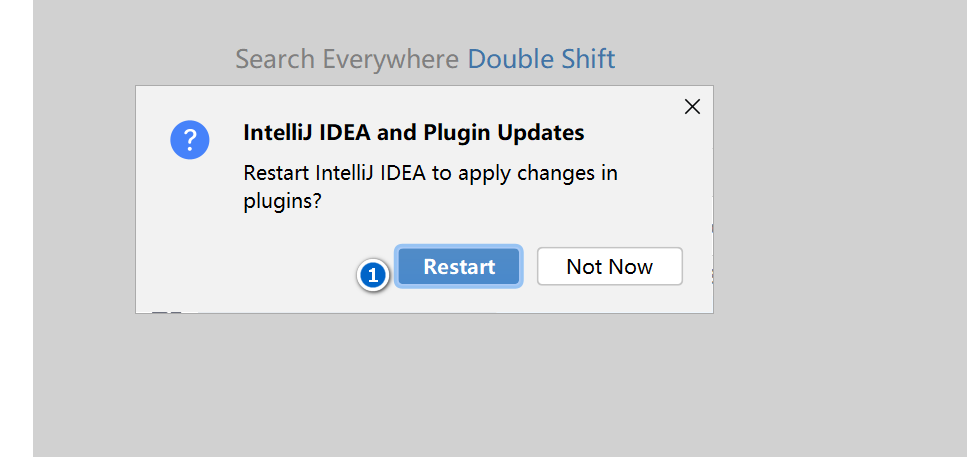Click "apply changes in" within the dialog message

tap(540, 173)
